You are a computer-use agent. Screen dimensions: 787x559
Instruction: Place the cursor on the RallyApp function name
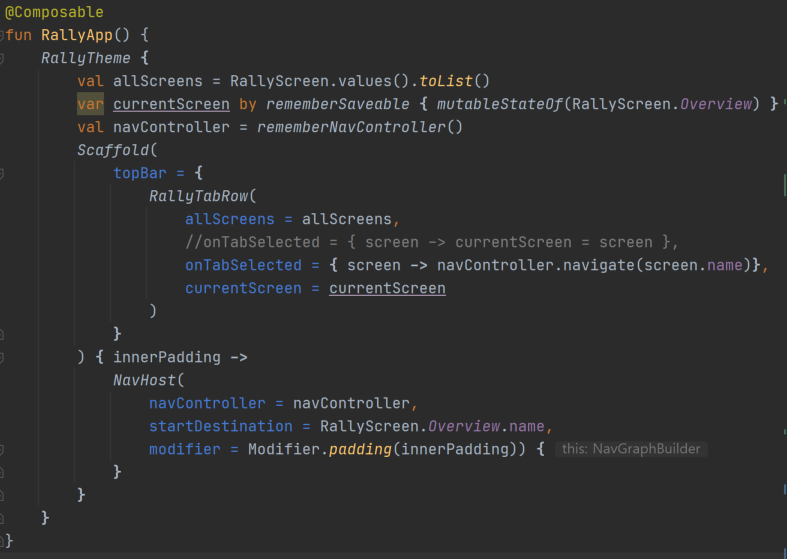pos(77,35)
